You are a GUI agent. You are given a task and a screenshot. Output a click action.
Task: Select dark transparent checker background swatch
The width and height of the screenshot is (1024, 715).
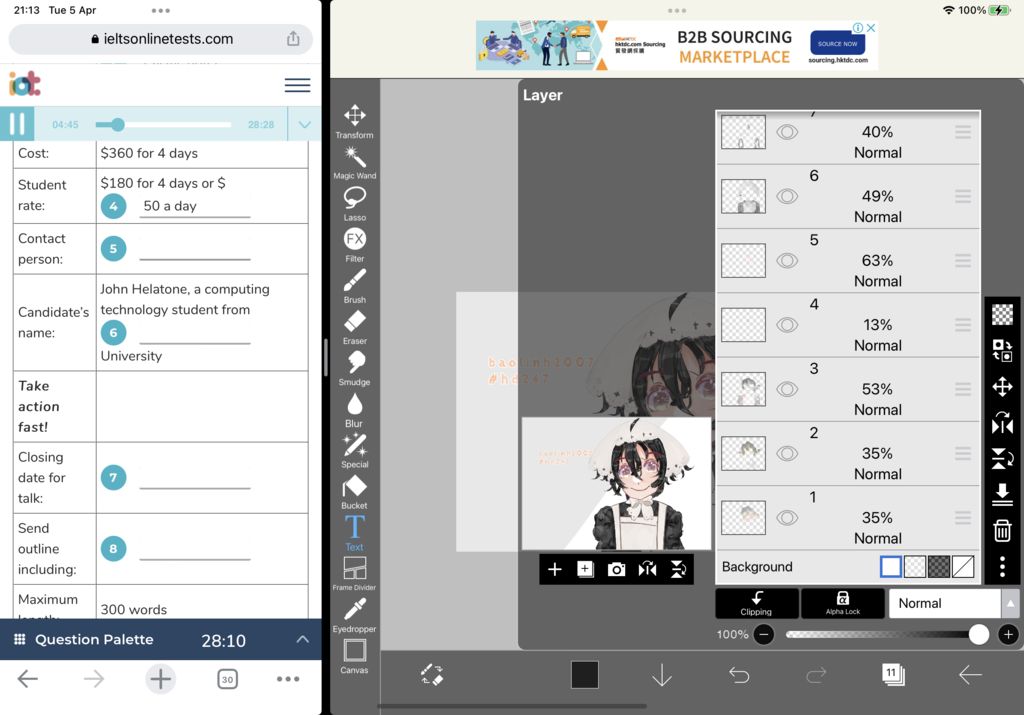click(939, 567)
